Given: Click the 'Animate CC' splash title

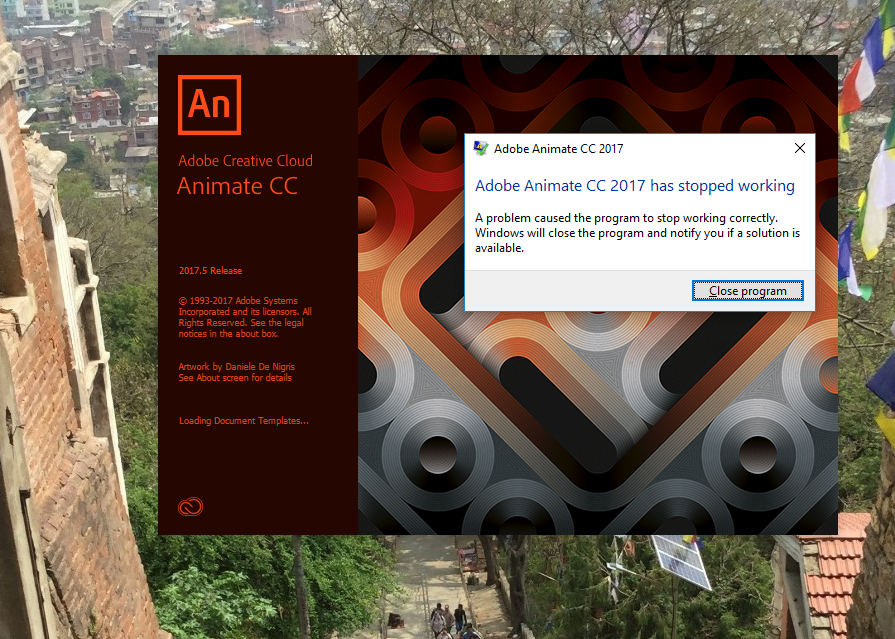Looking at the screenshot, I should (237, 186).
